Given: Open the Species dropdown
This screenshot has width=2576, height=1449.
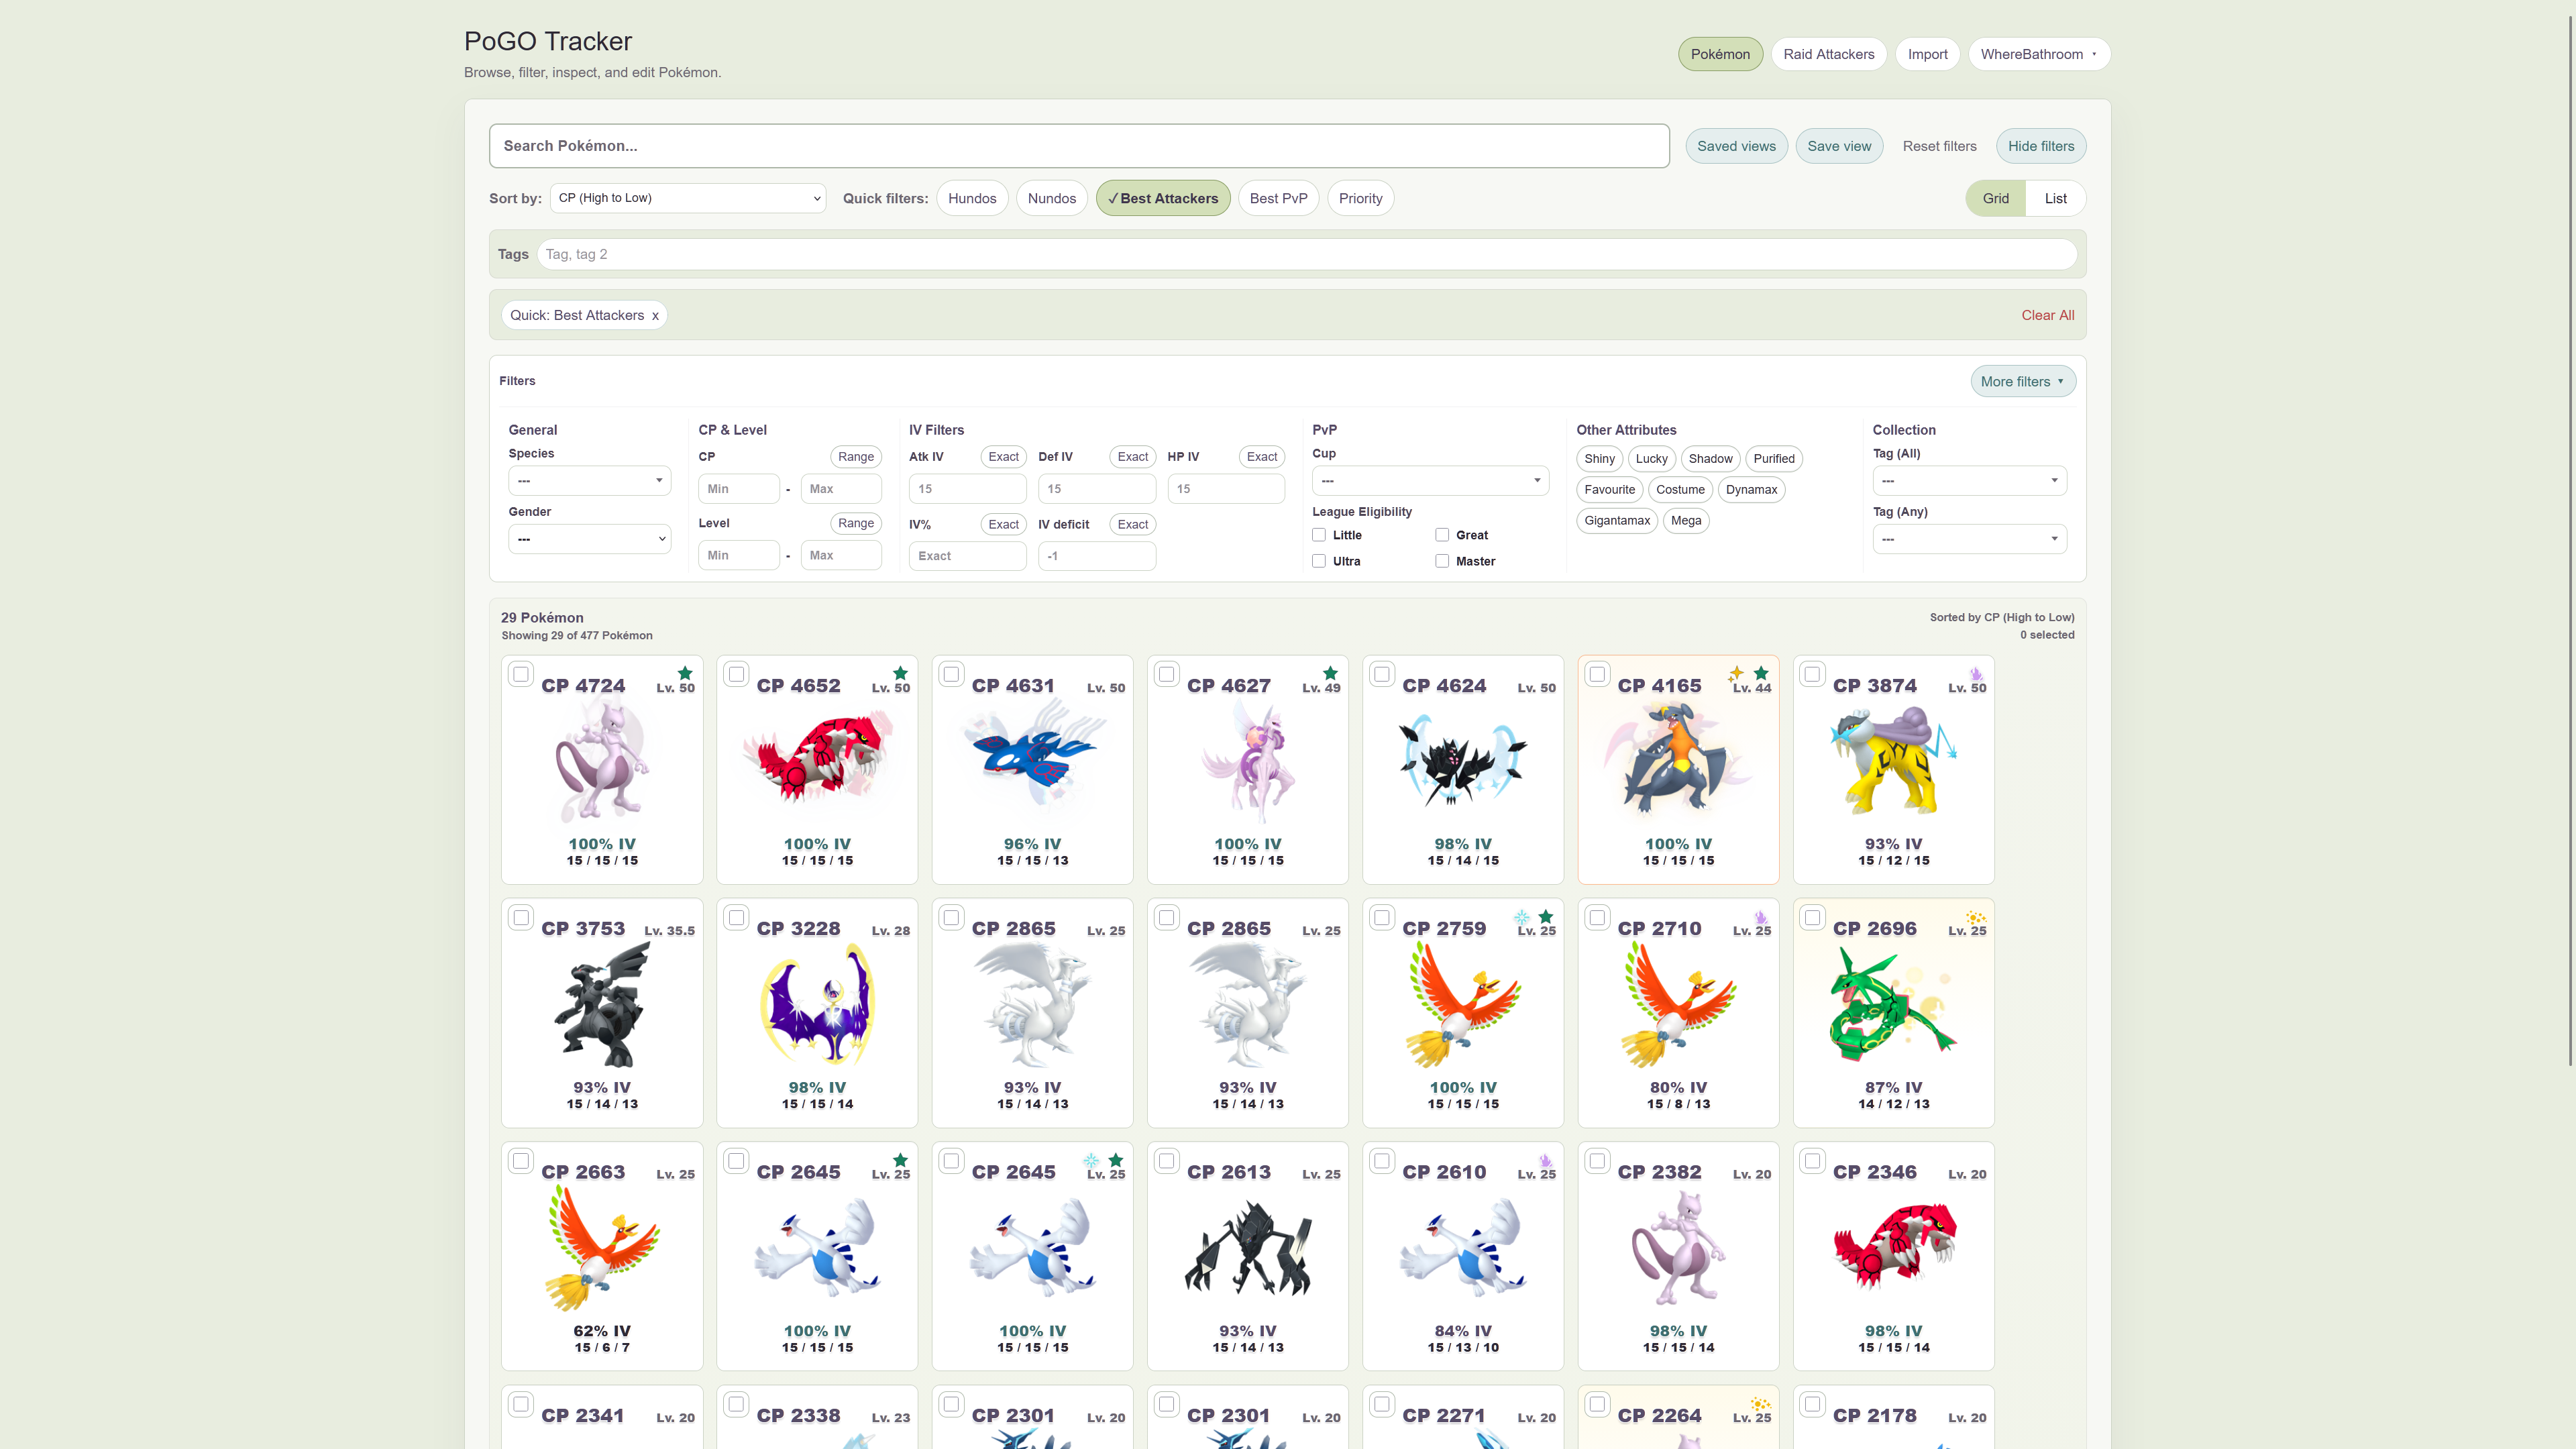Looking at the screenshot, I should click(x=589, y=481).
